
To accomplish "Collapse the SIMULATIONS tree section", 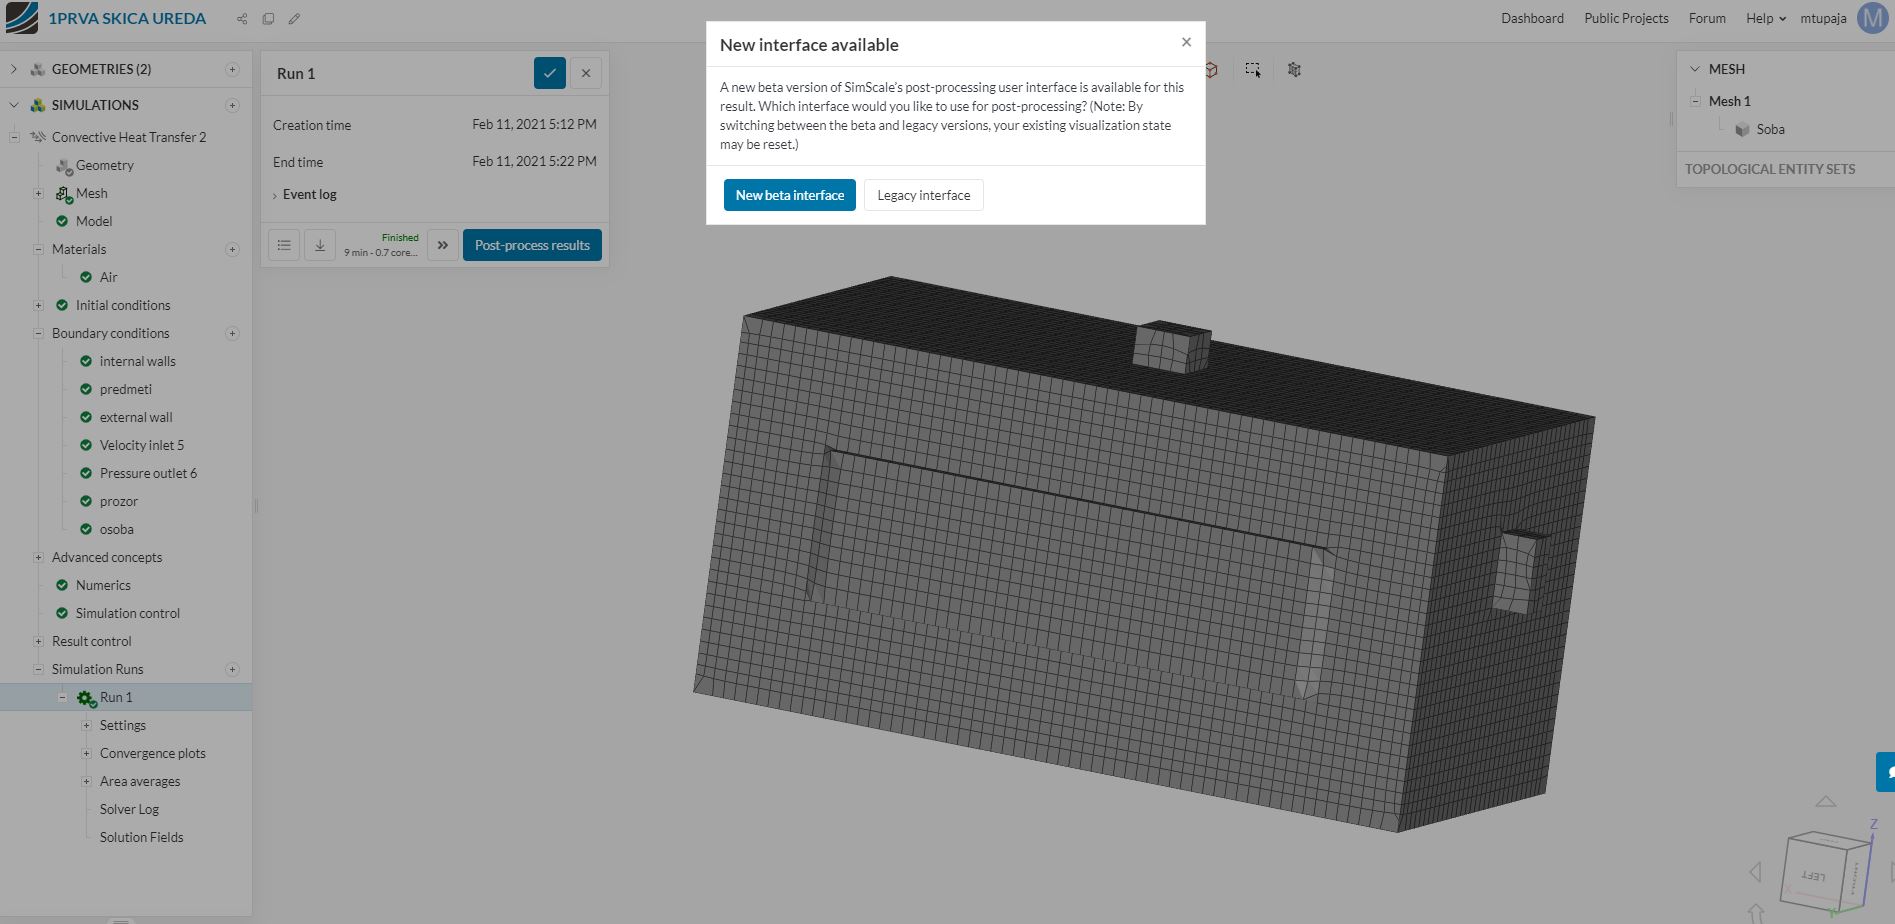I will (x=13, y=105).
